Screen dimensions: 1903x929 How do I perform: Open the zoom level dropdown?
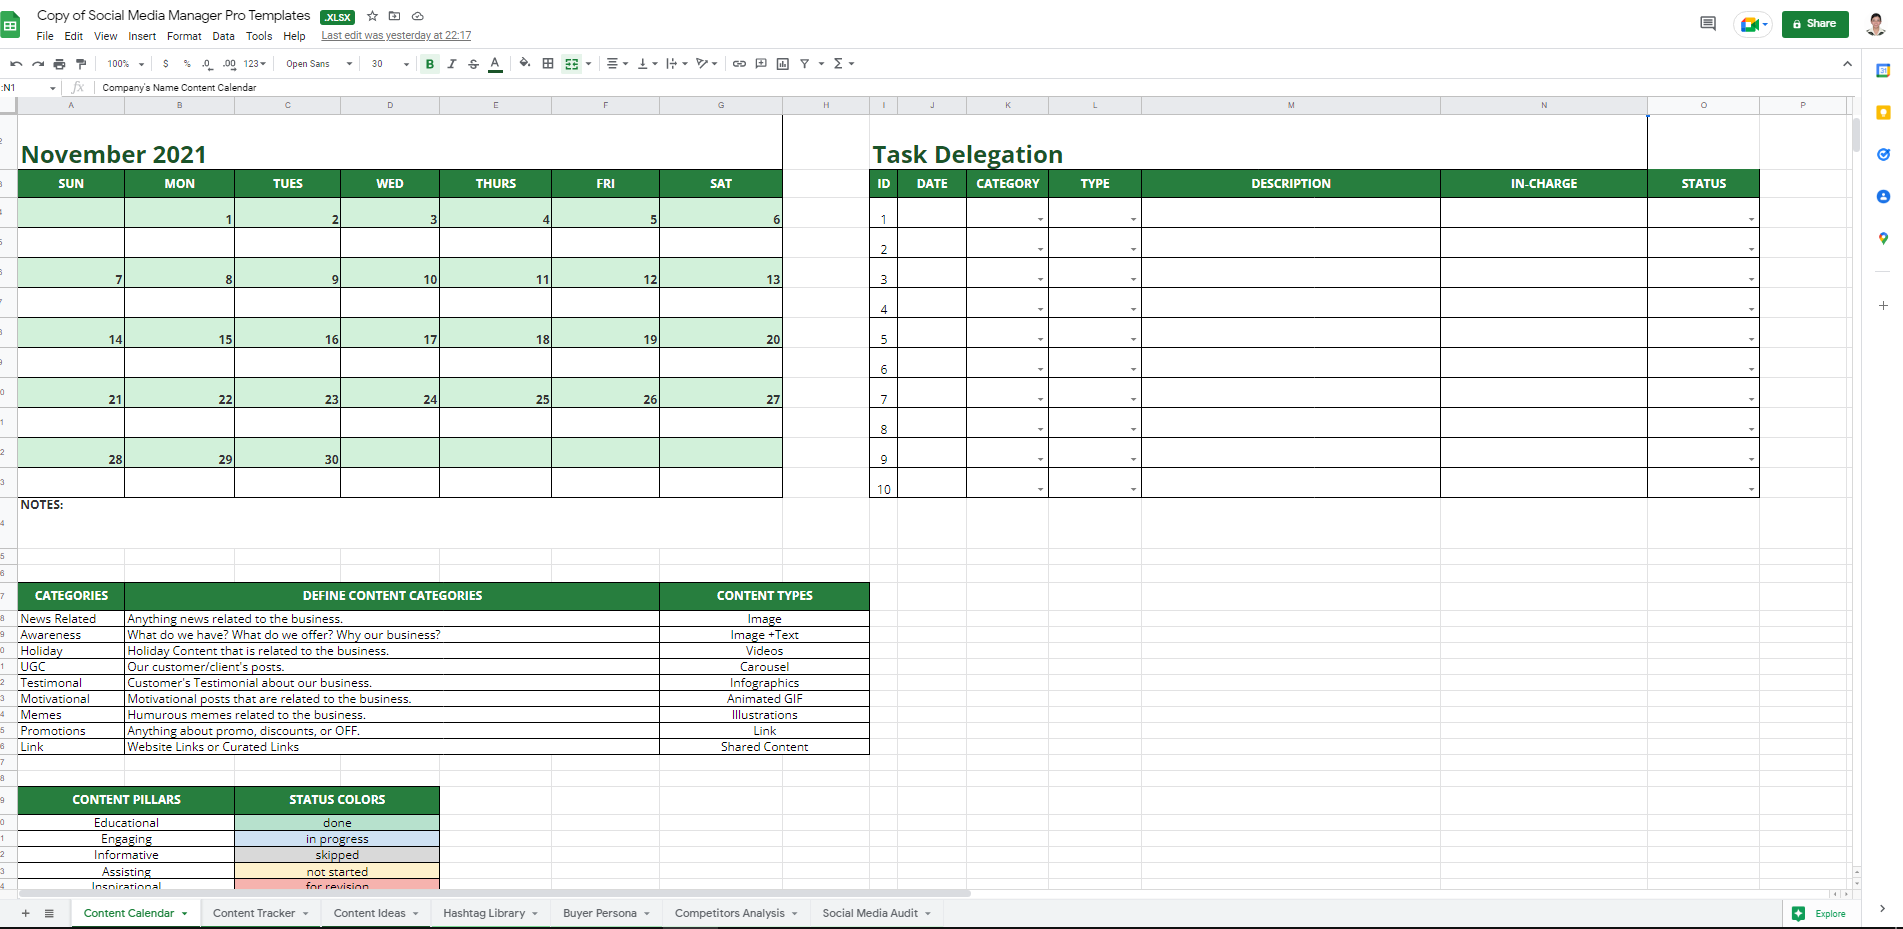coord(126,64)
